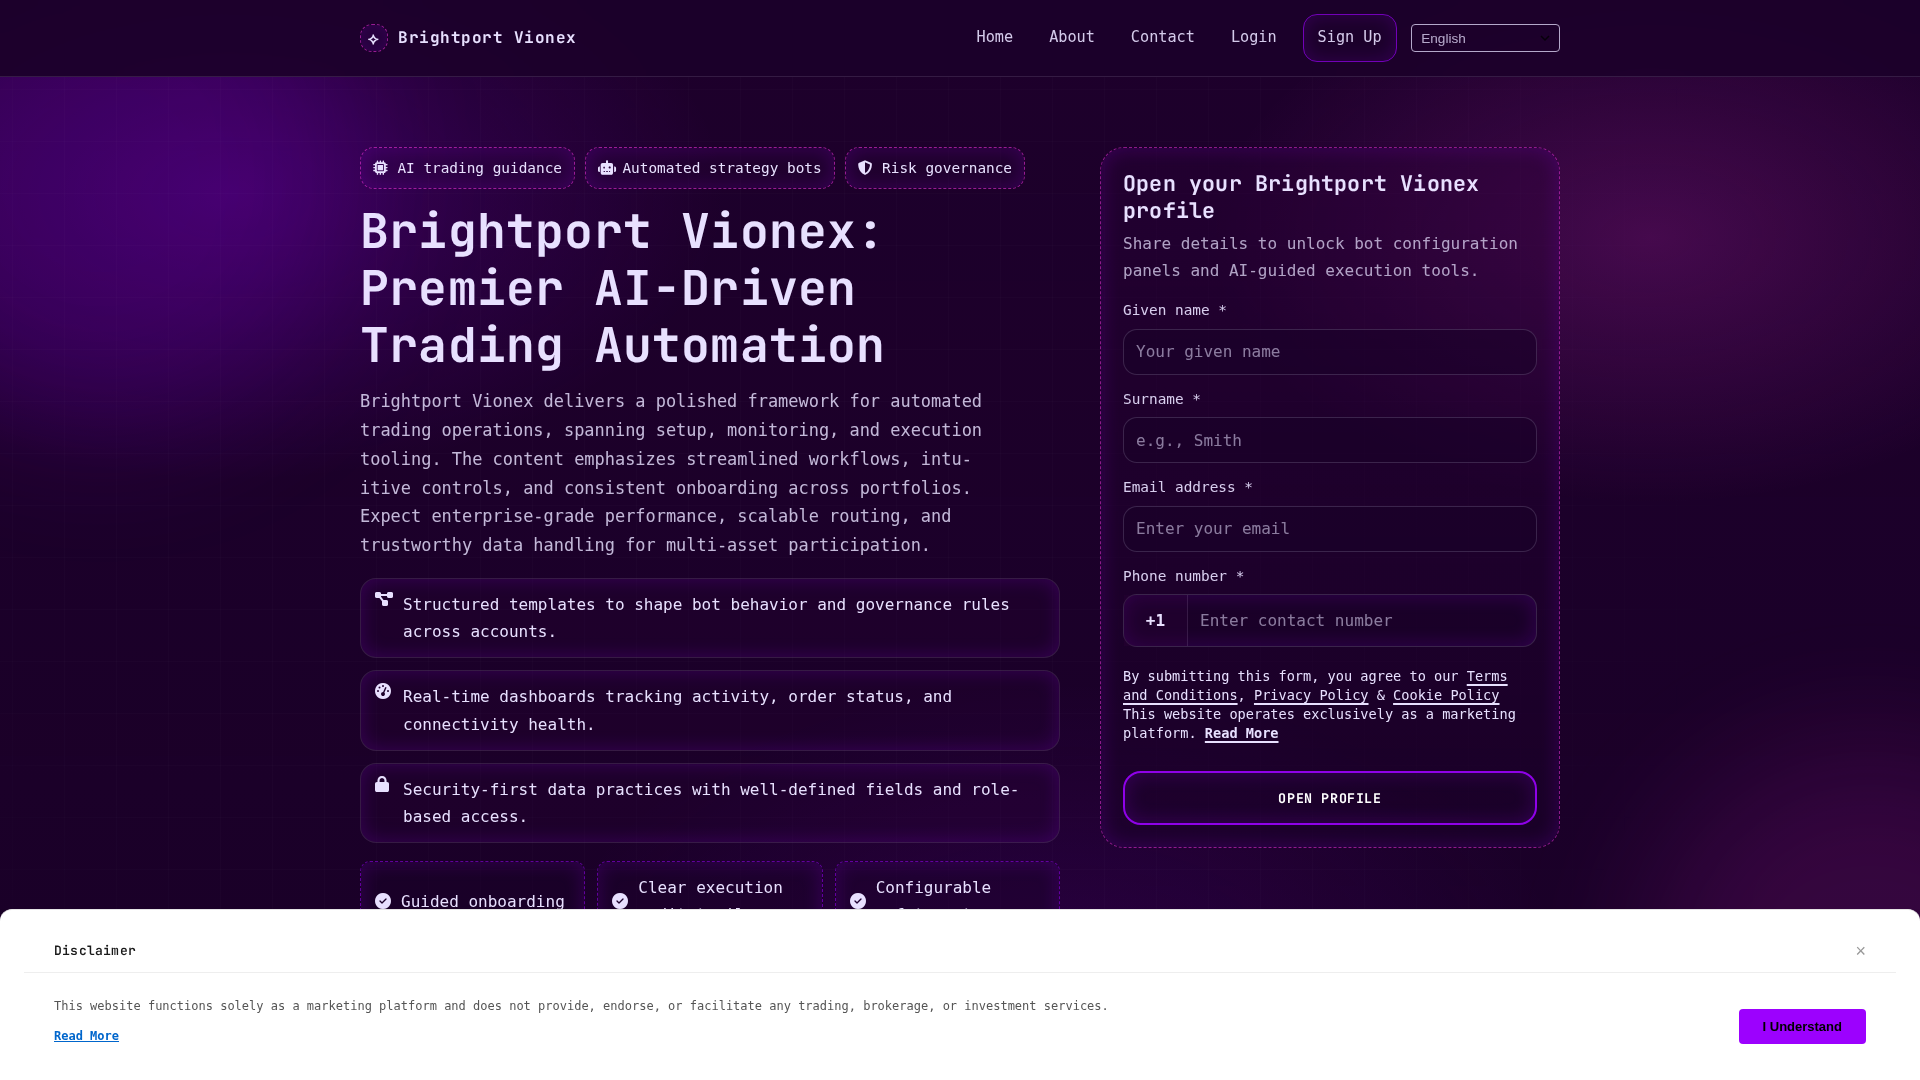Open the Contact nav item
Viewport: 1920px width, 1080px height.
click(1162, 37)
